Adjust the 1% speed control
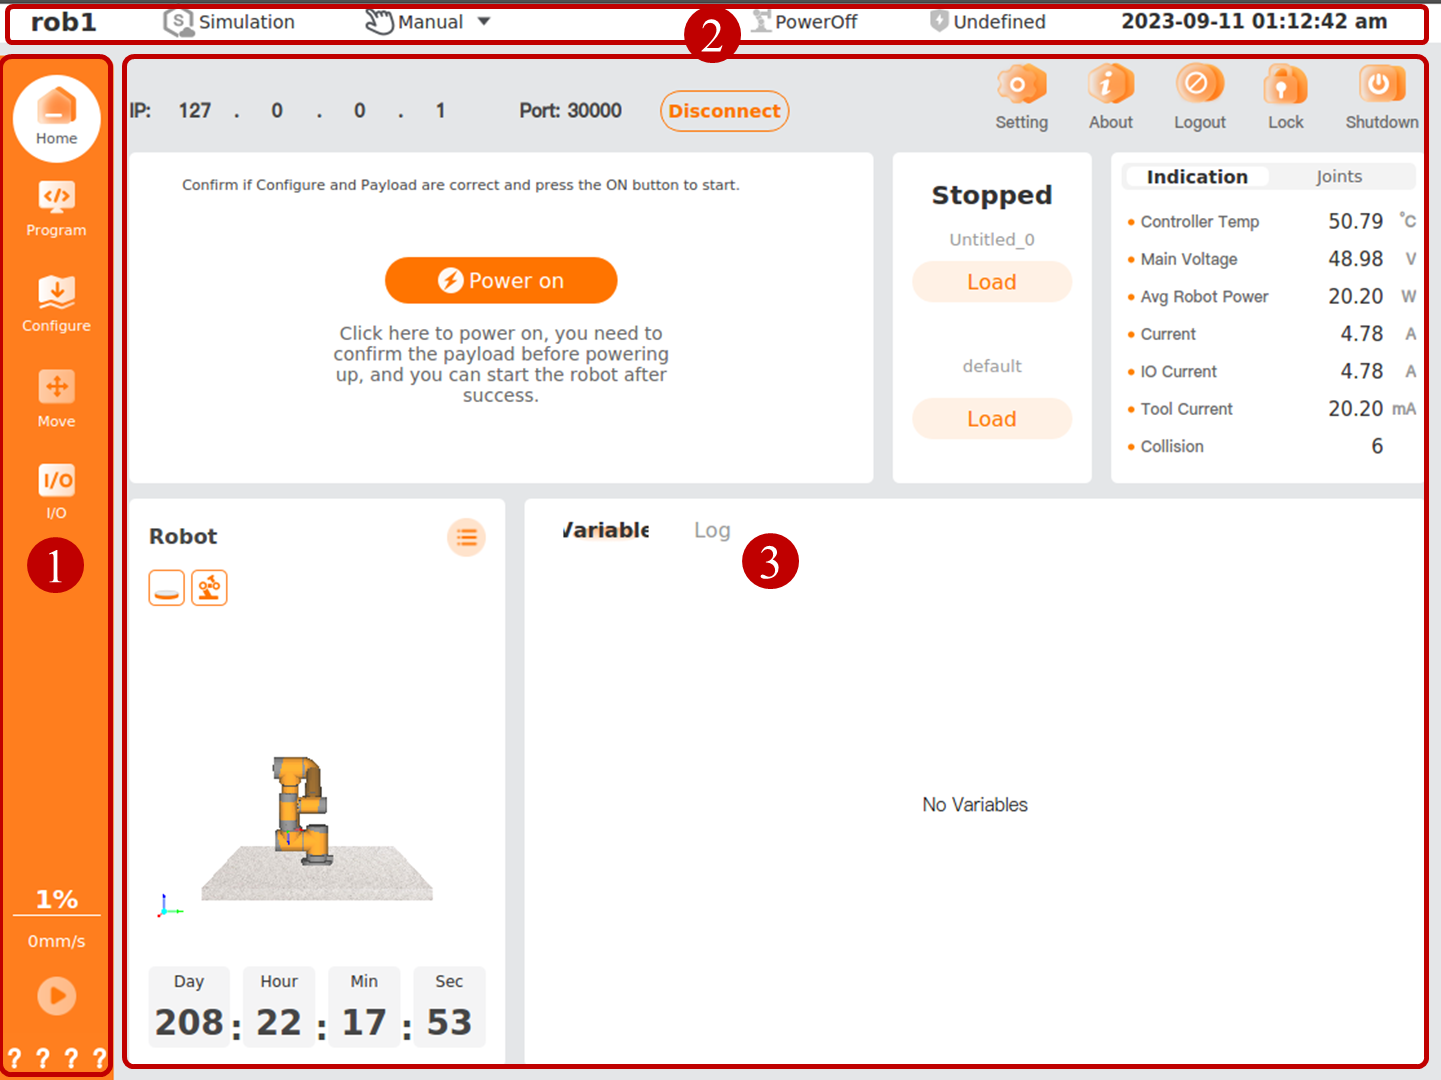Screen dimensions: 1441x1080 pos(56,898)
